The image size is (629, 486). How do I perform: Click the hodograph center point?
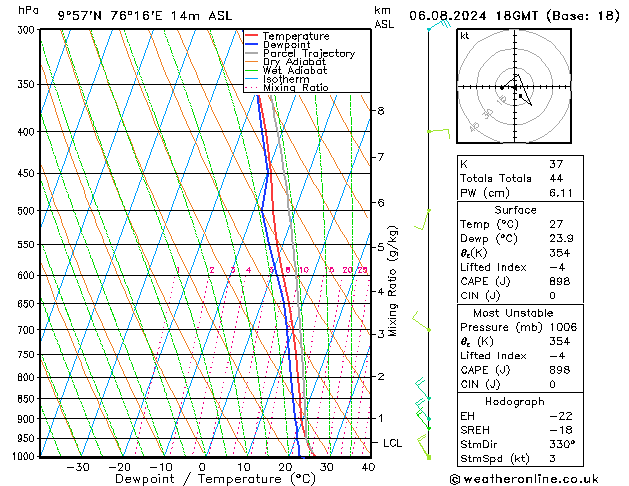click(x=515, y=87)
